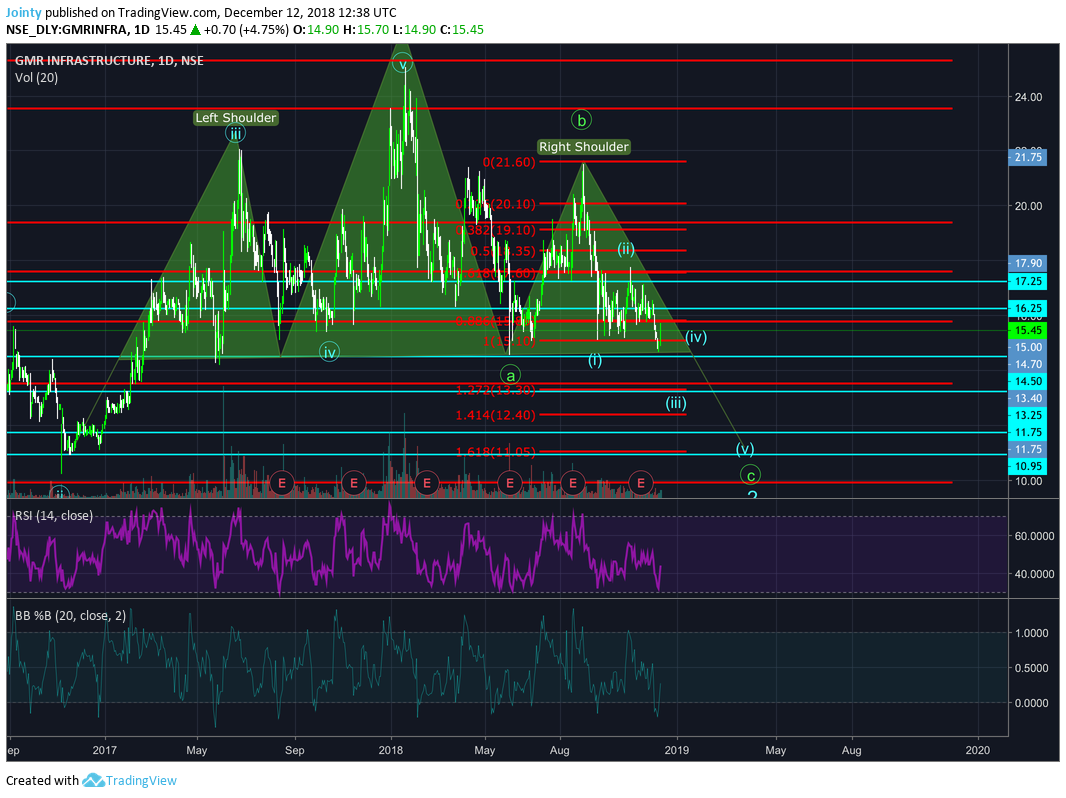Click the green circled b label
The height and width of the screenshot is (798, 1066).
pos(581,120)
